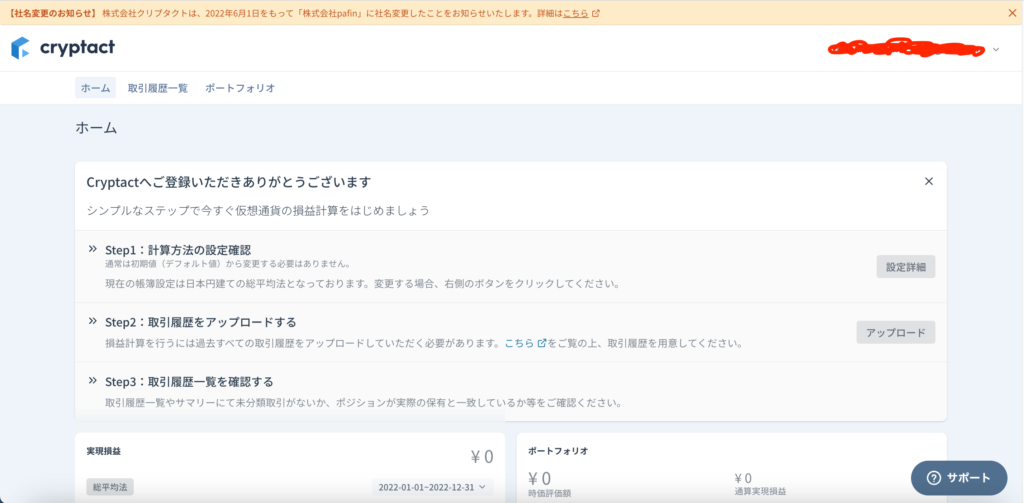This screenshot has width=1024, height=503.
Task: Click the Step2: 取引履歴をアップロードする heading
Action: (200, 321)
